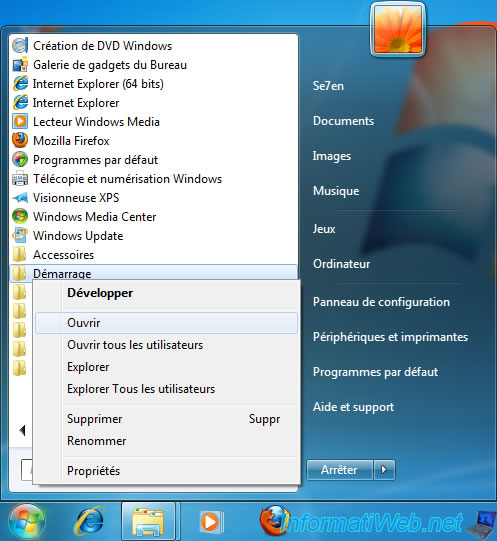497x541 pixels.
Task: Launch Création de DVD Windows
Action: point(154,46)
